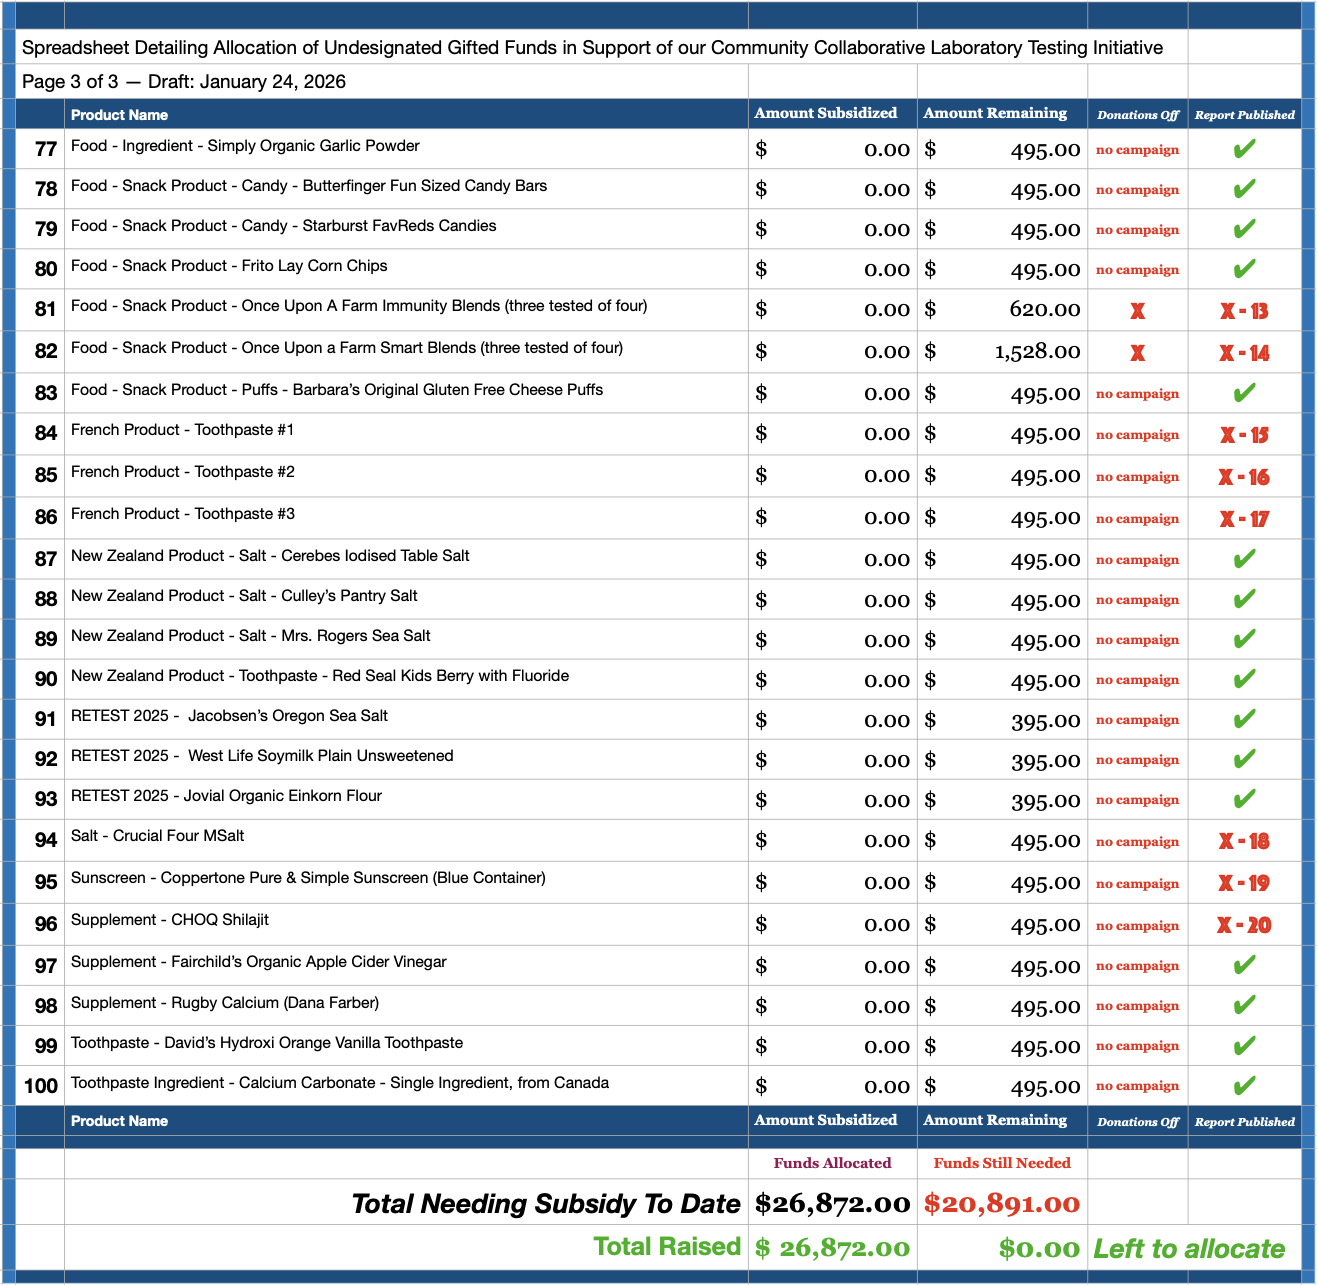The image size is (1318, 1286).
Task: Click the green checkmark in row 77
Action: click(x=1244, y=149)
